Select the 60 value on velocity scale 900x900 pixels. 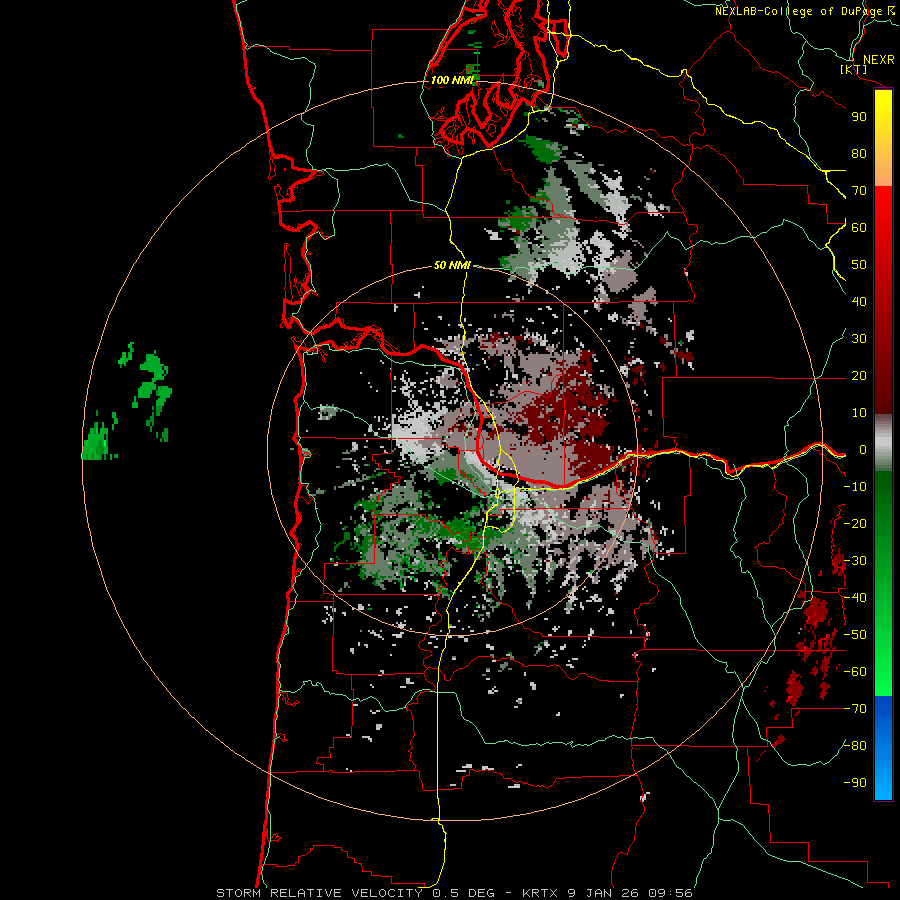[x=859, y=228]
